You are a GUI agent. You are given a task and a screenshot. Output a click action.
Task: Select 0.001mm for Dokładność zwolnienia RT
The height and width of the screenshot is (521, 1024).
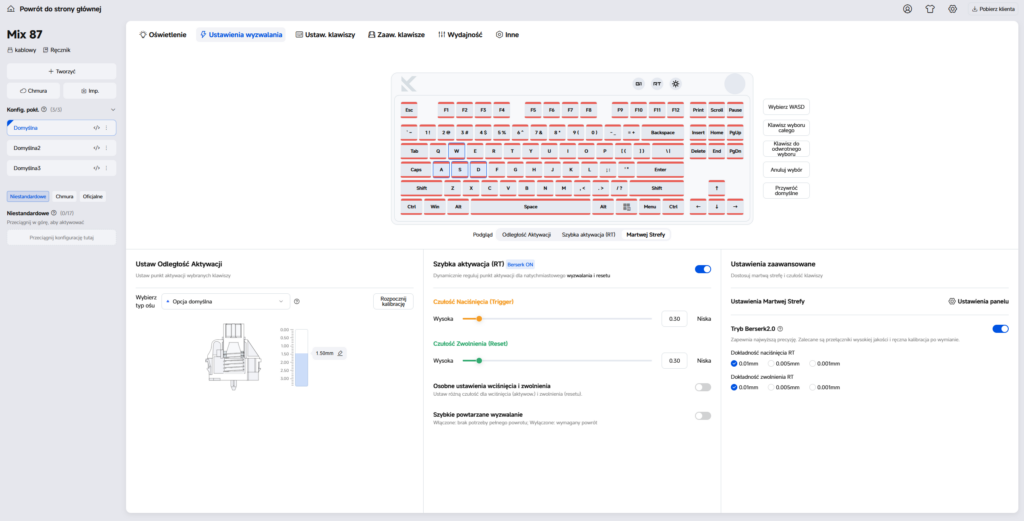click(x=813, y=387)
